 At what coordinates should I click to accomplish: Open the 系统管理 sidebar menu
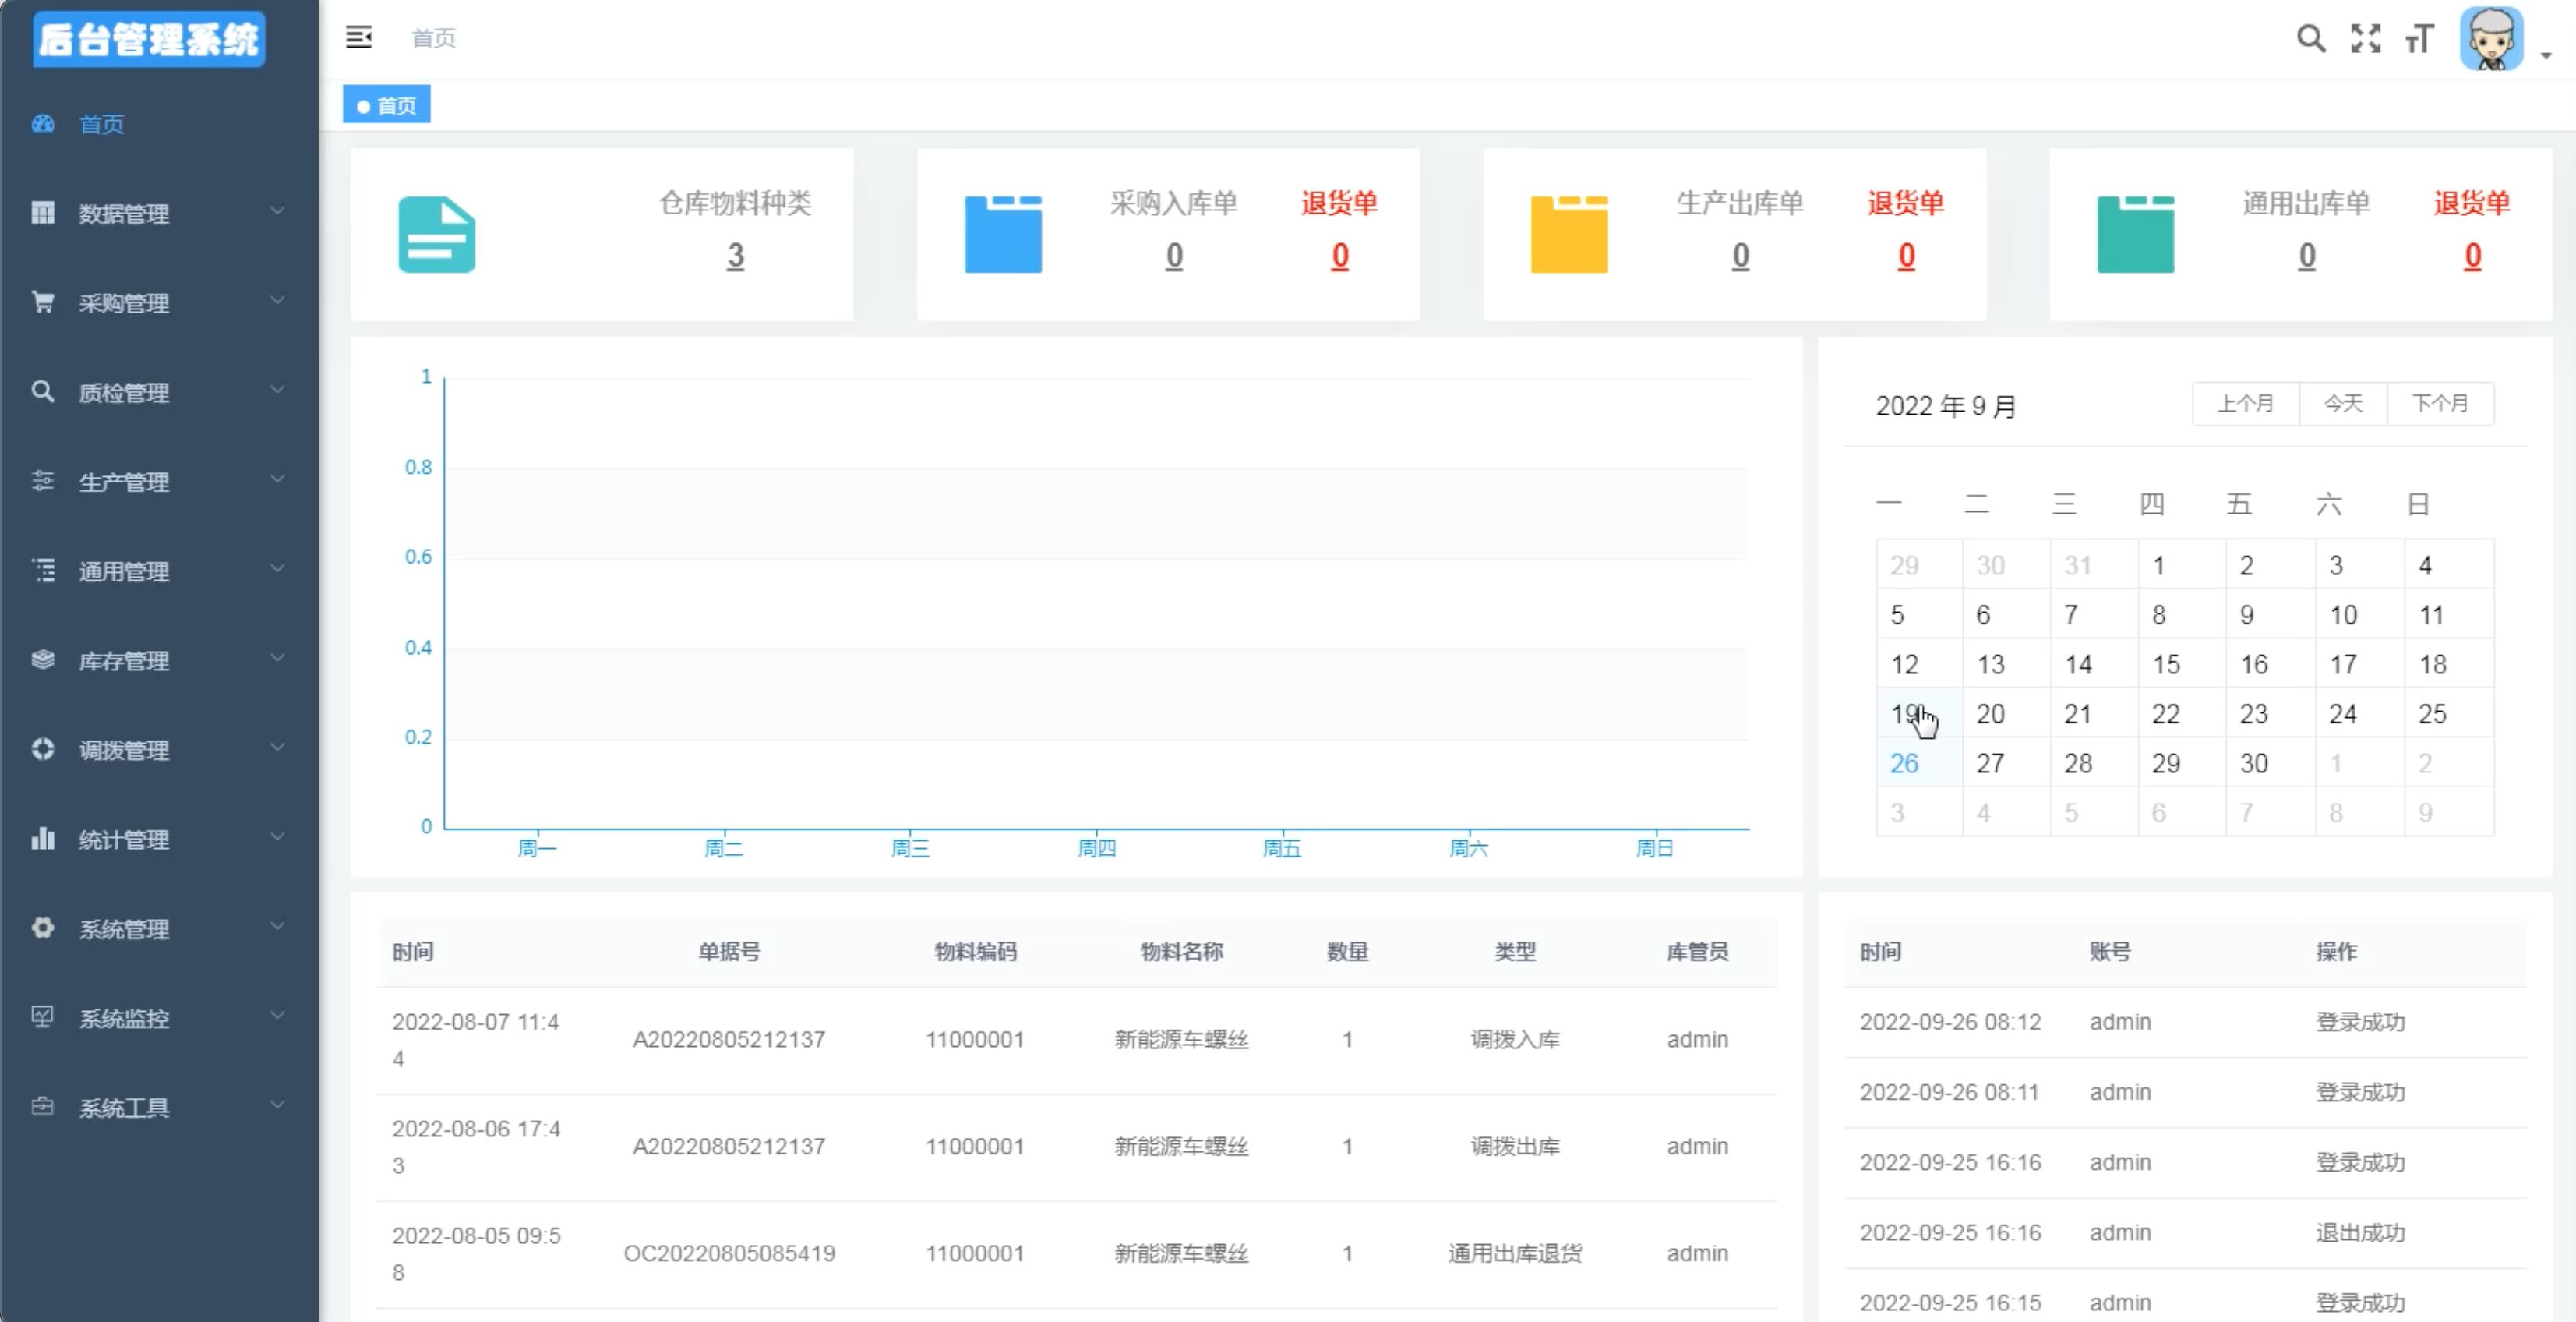coord(159,928)
